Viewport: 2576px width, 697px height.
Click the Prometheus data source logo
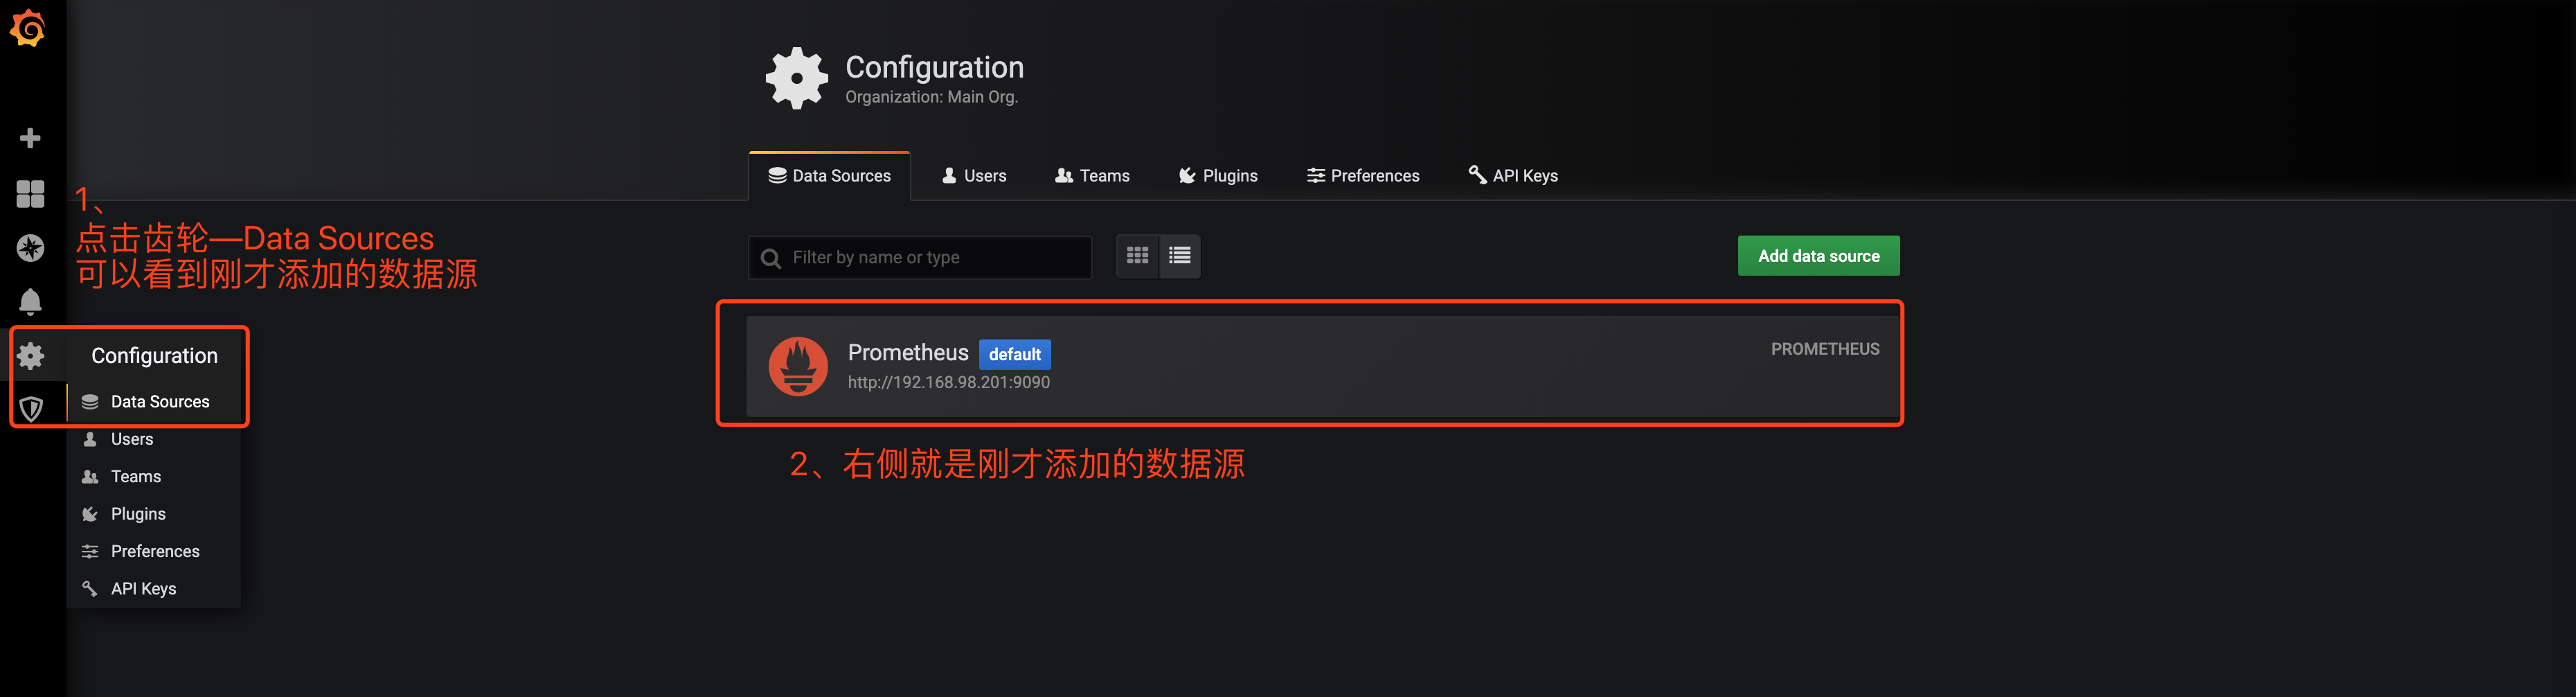[799, 366]
